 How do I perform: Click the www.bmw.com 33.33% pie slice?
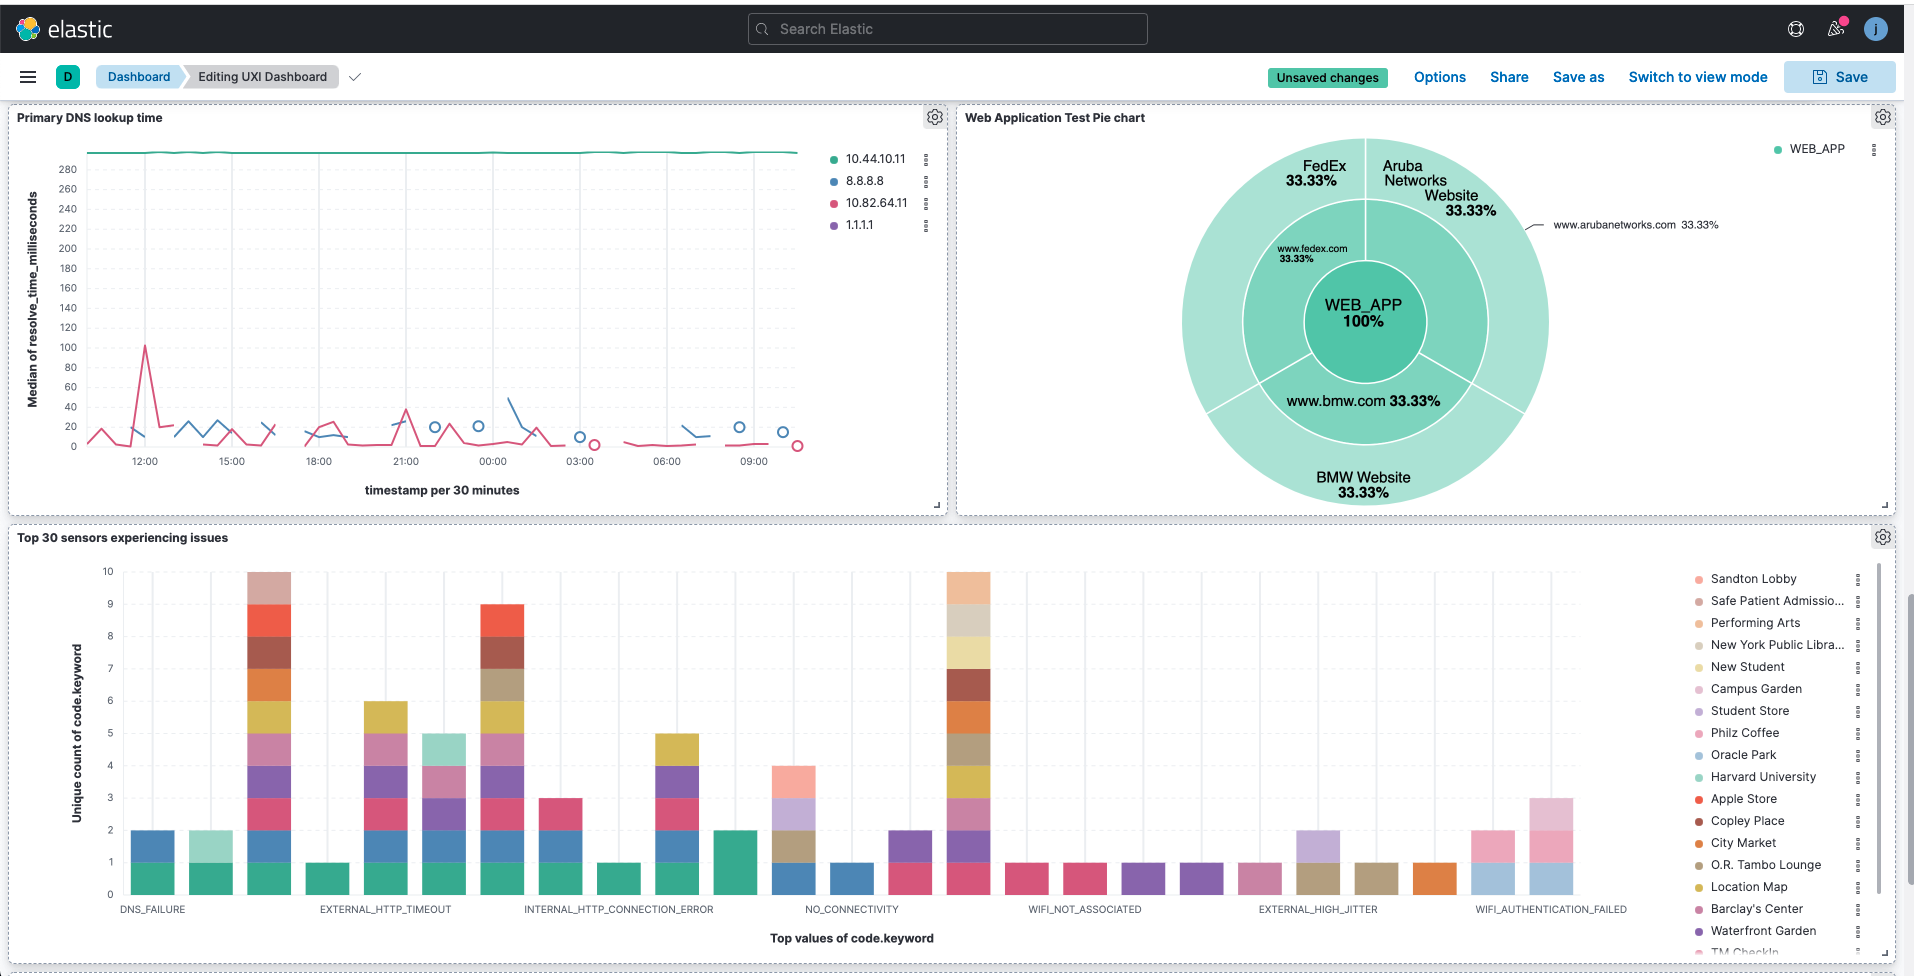coord(1363,412)
